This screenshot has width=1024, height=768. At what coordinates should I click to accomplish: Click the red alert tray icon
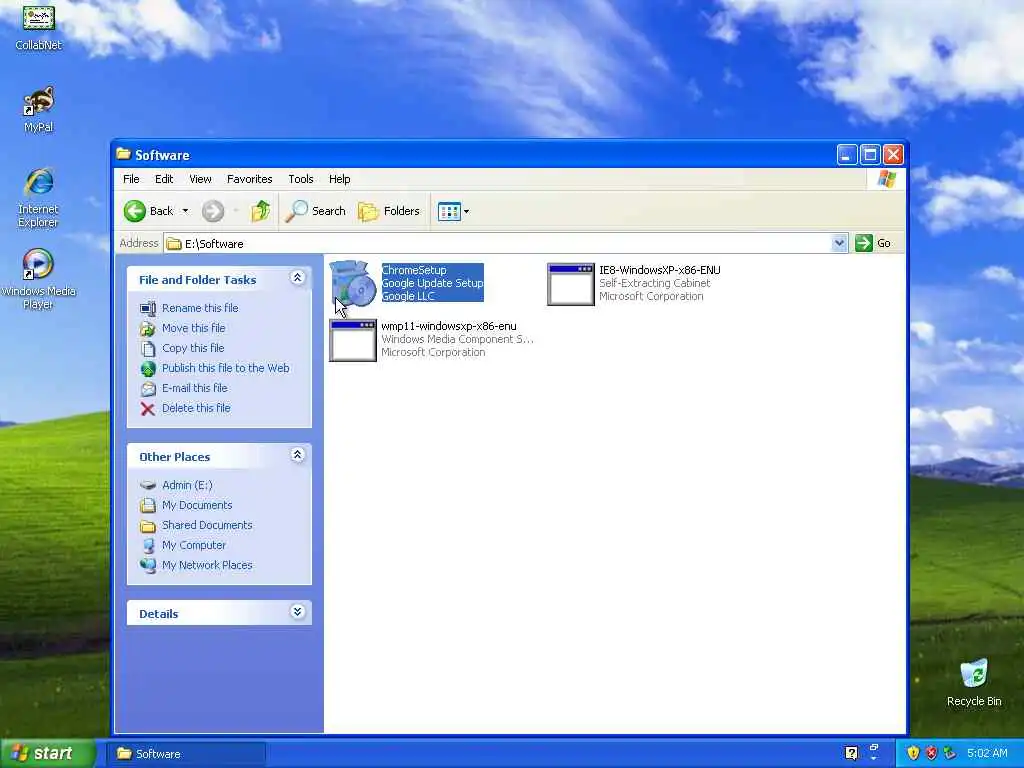931,753
